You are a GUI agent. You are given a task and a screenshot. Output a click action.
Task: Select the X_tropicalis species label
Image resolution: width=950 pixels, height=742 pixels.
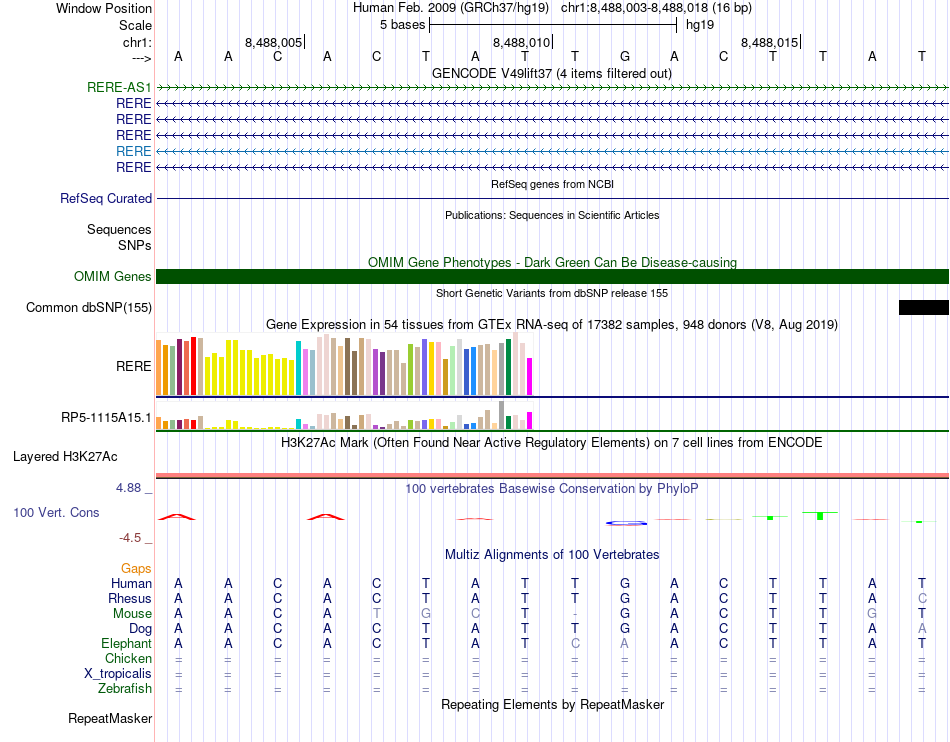(x=118, y=674)
